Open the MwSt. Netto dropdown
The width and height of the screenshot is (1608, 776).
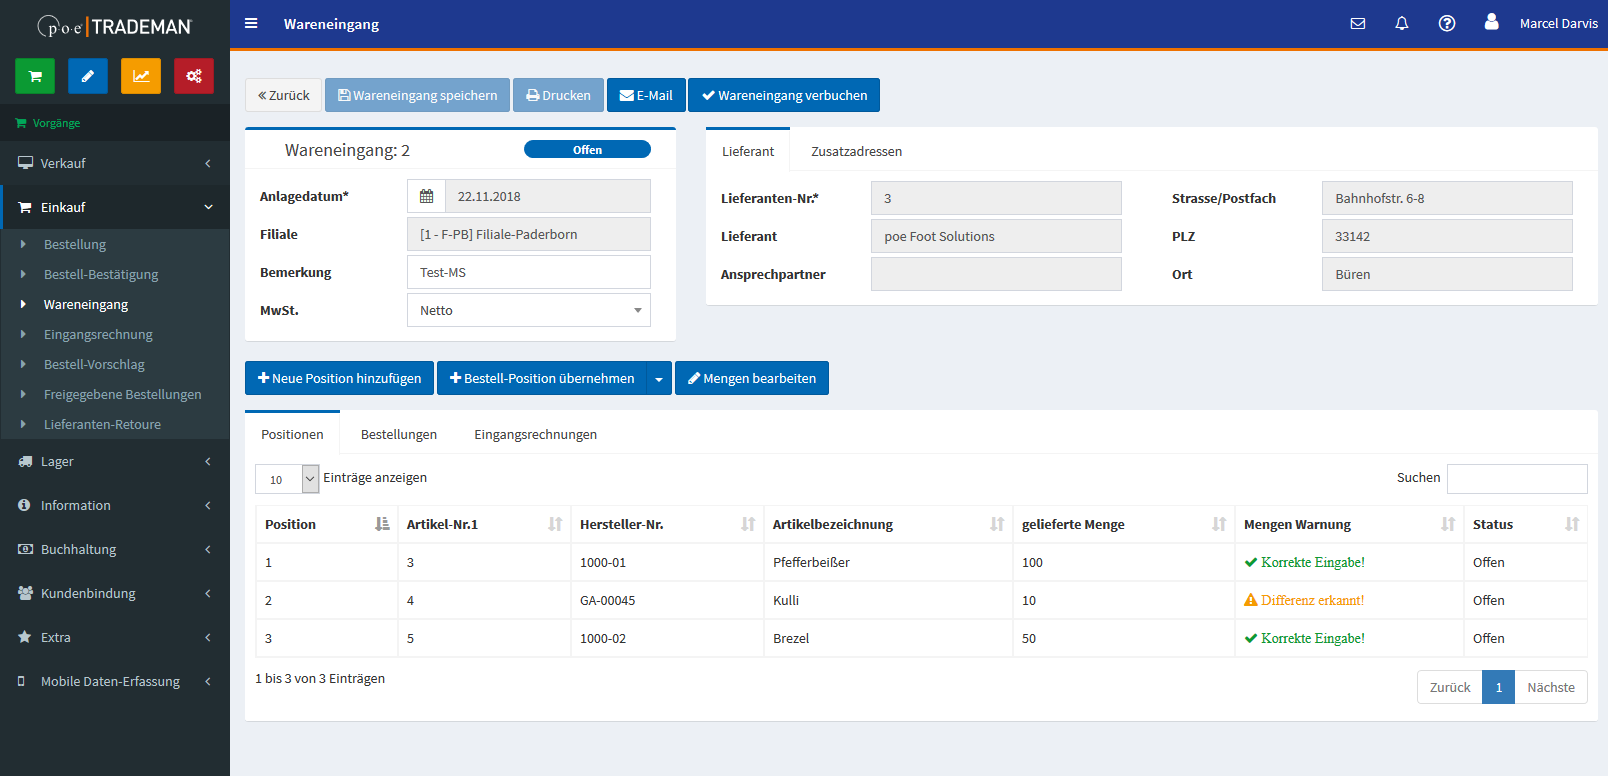pos(528,310)
